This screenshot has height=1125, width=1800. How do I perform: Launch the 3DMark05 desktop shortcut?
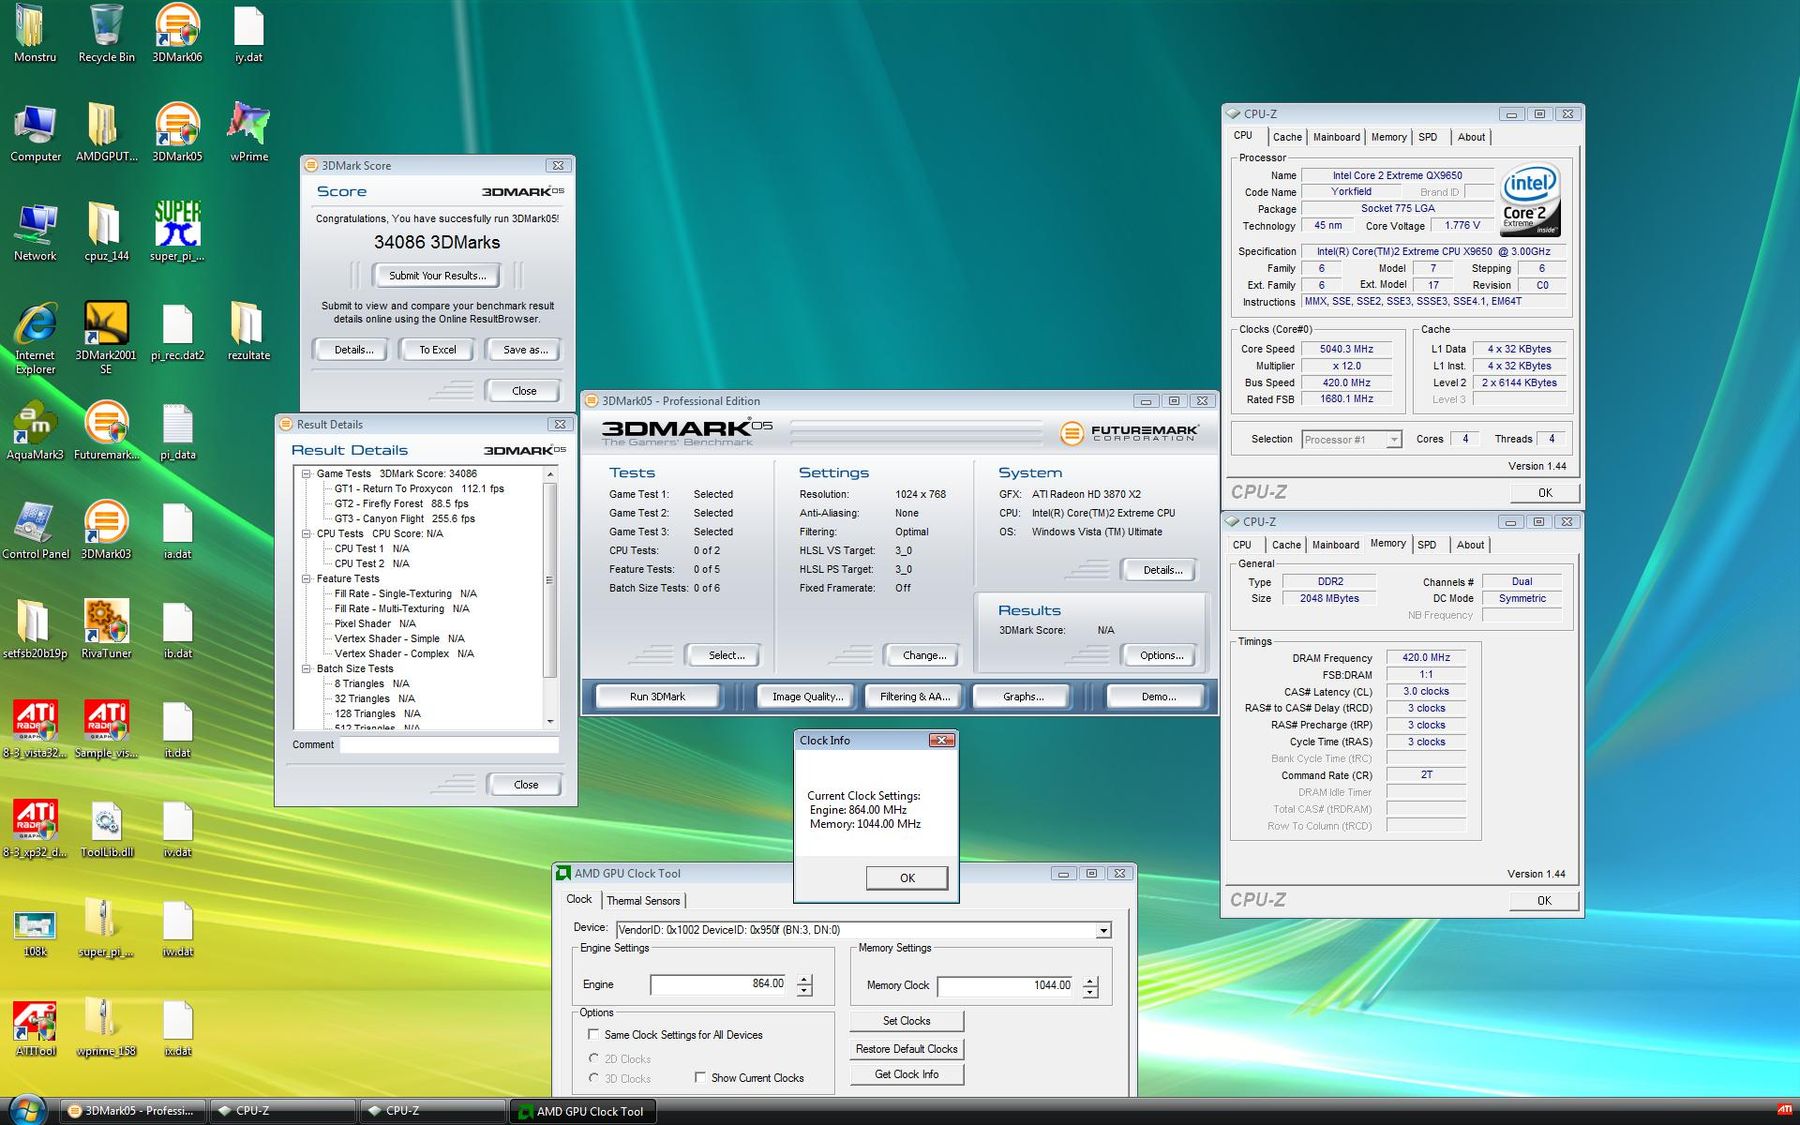point(177,132)
